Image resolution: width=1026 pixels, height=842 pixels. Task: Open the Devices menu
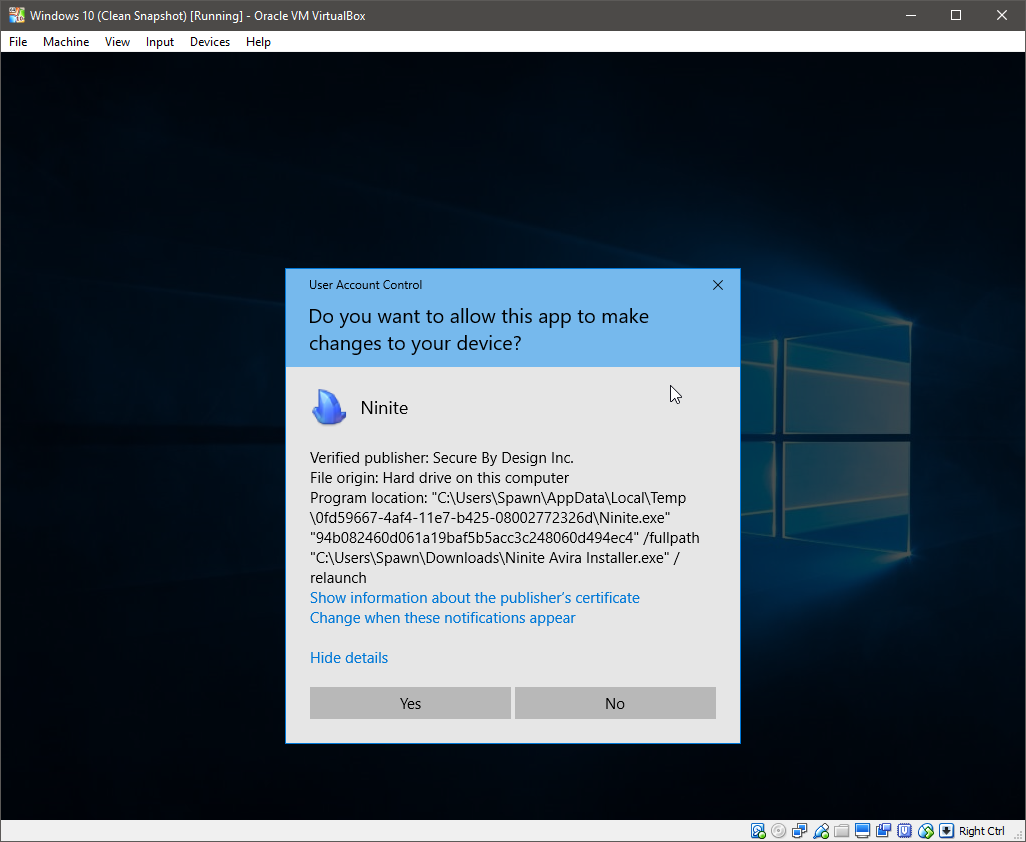210,42
